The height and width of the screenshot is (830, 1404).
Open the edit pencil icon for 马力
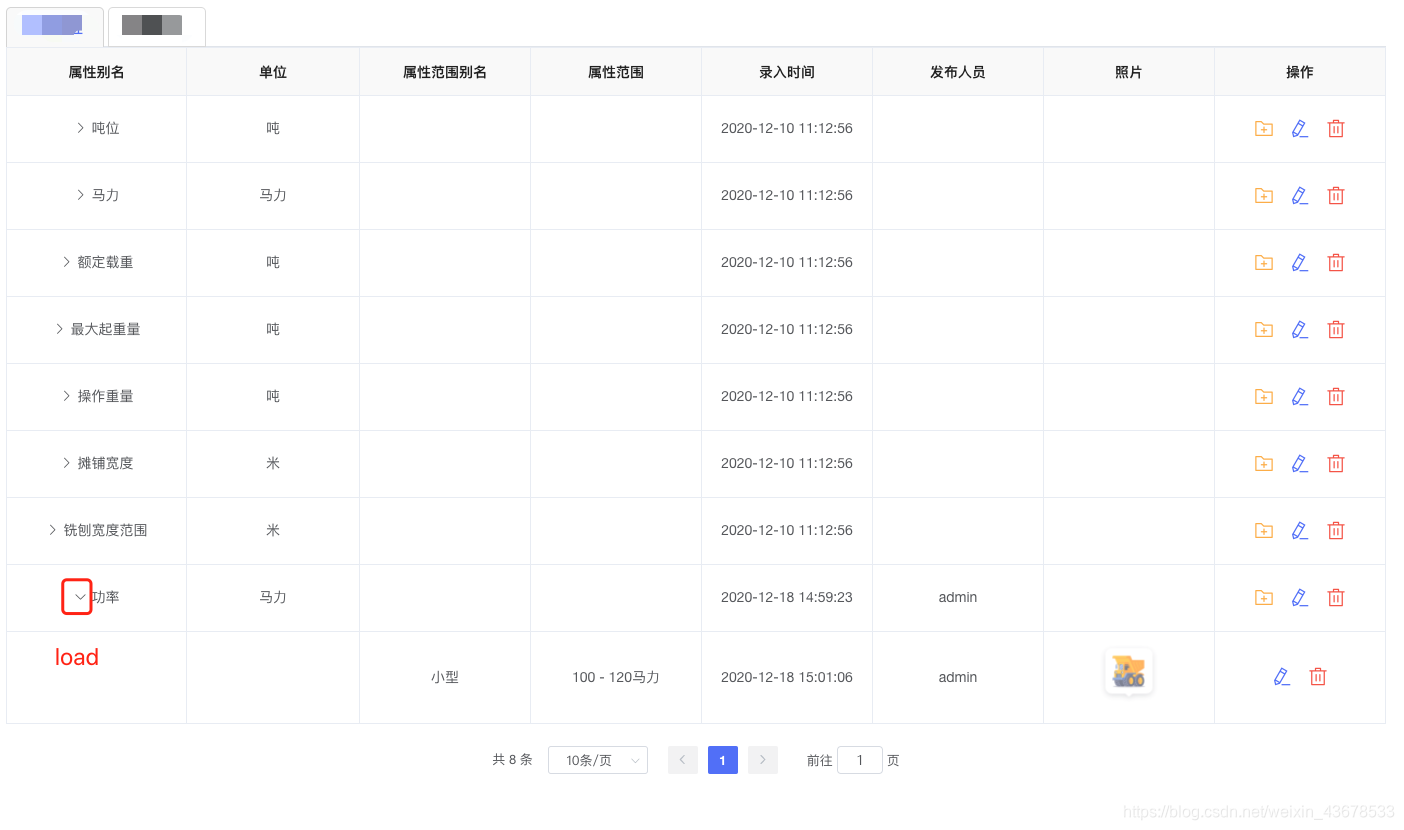1299,195
